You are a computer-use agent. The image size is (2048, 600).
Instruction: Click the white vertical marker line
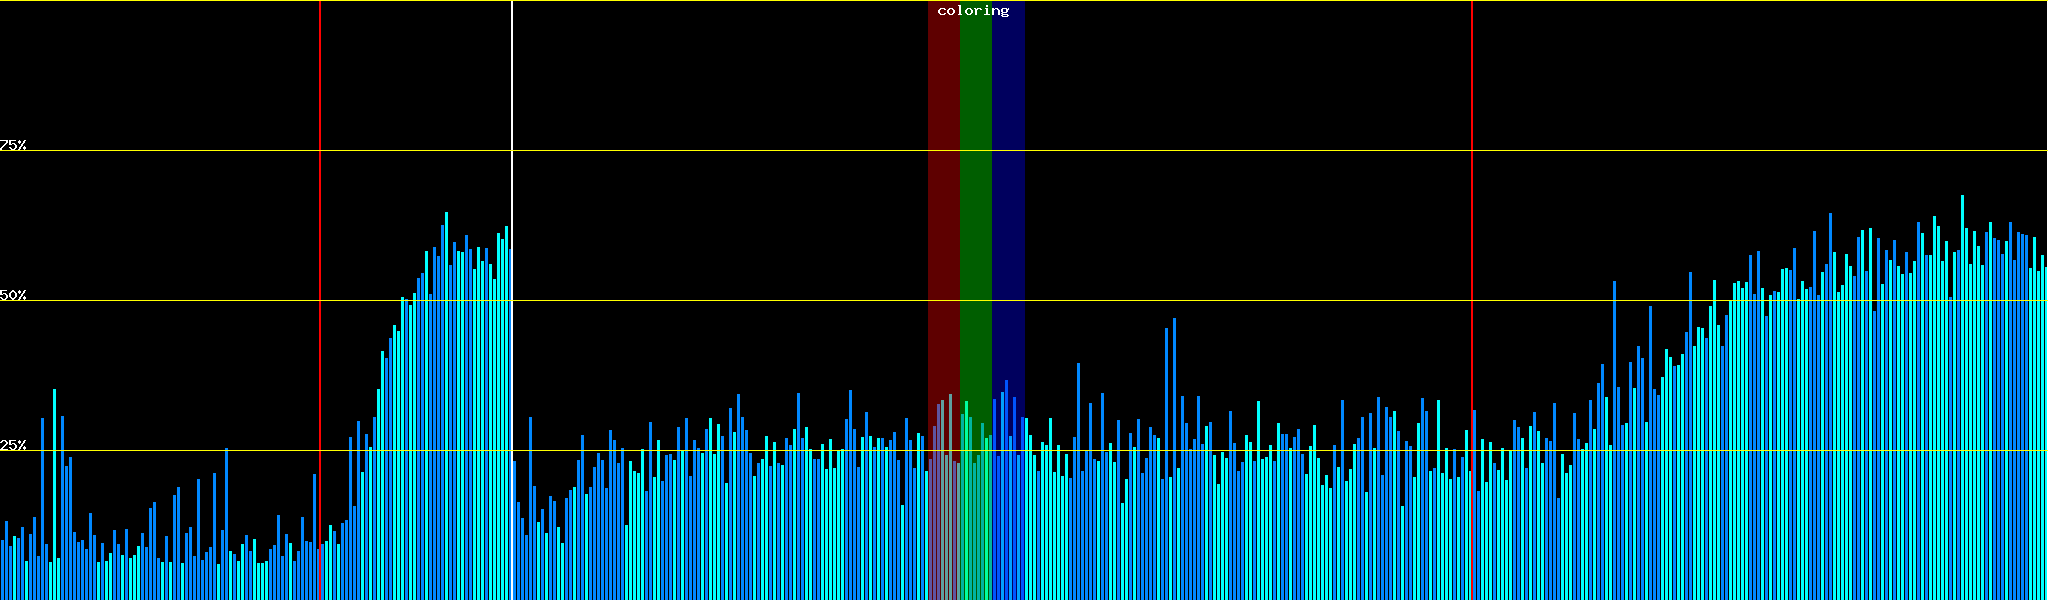pyautogui.click(x=512, y=100)
